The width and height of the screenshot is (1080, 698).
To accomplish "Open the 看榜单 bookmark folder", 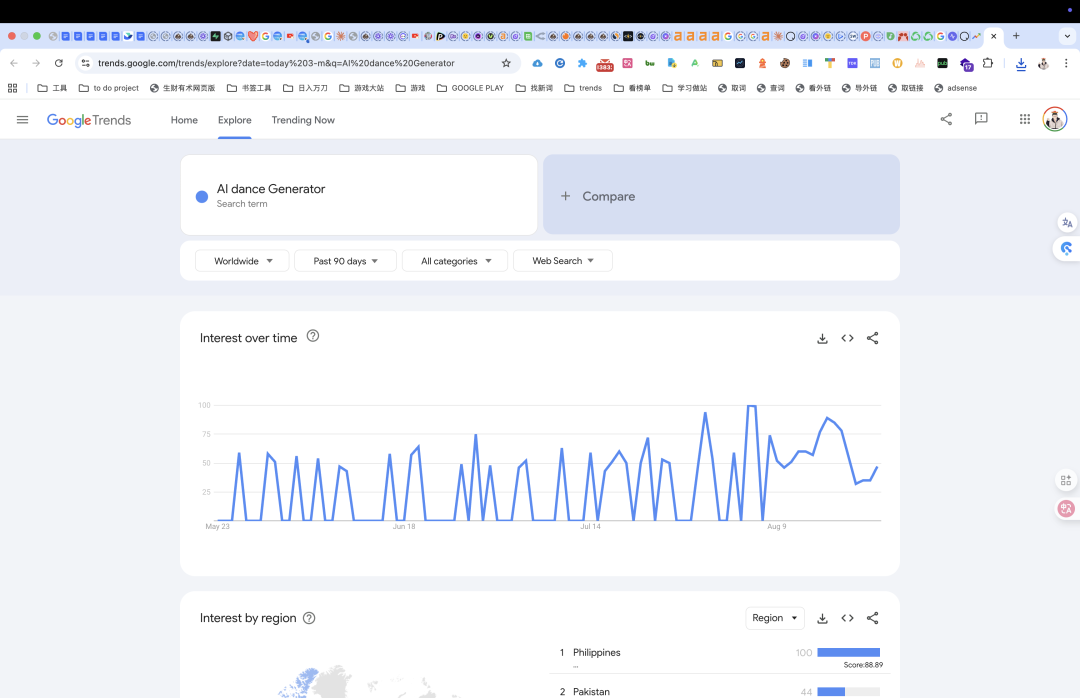I will 632,88.
